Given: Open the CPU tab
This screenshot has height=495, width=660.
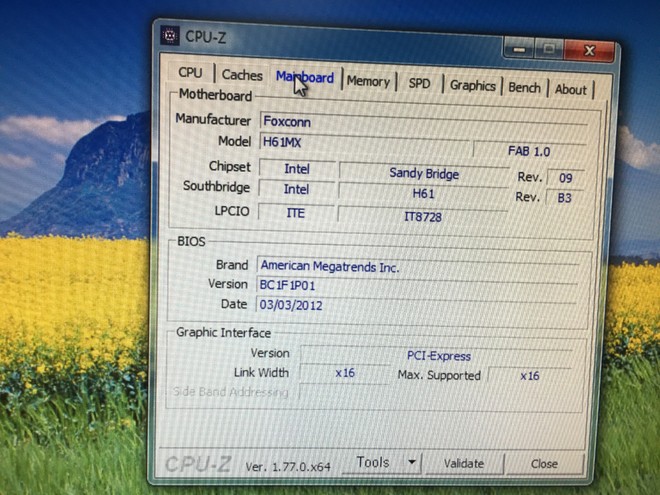Looking at the screenshot, I should click(190, 72).
